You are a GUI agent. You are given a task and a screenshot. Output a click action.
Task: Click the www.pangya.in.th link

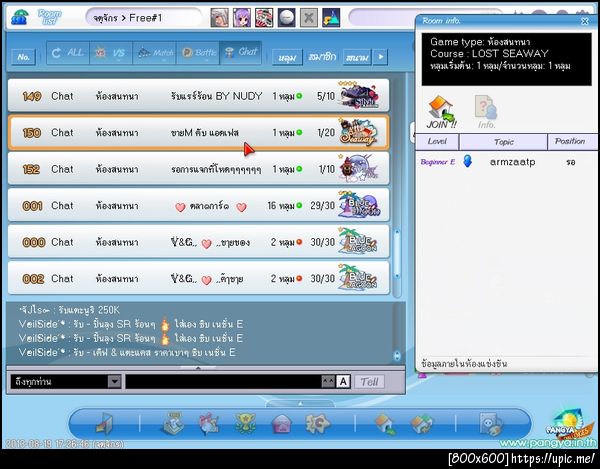pos(548,443)
